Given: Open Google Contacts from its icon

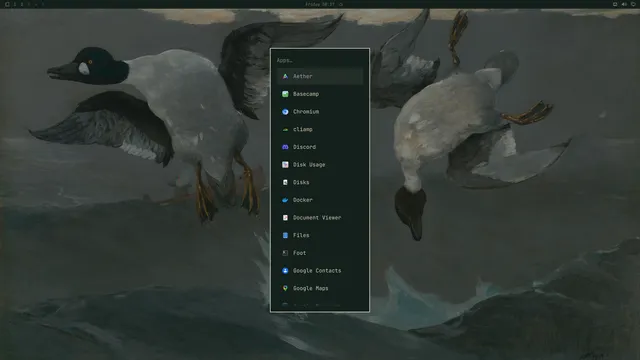Looking at the screenshot, I should coord(285,271).
